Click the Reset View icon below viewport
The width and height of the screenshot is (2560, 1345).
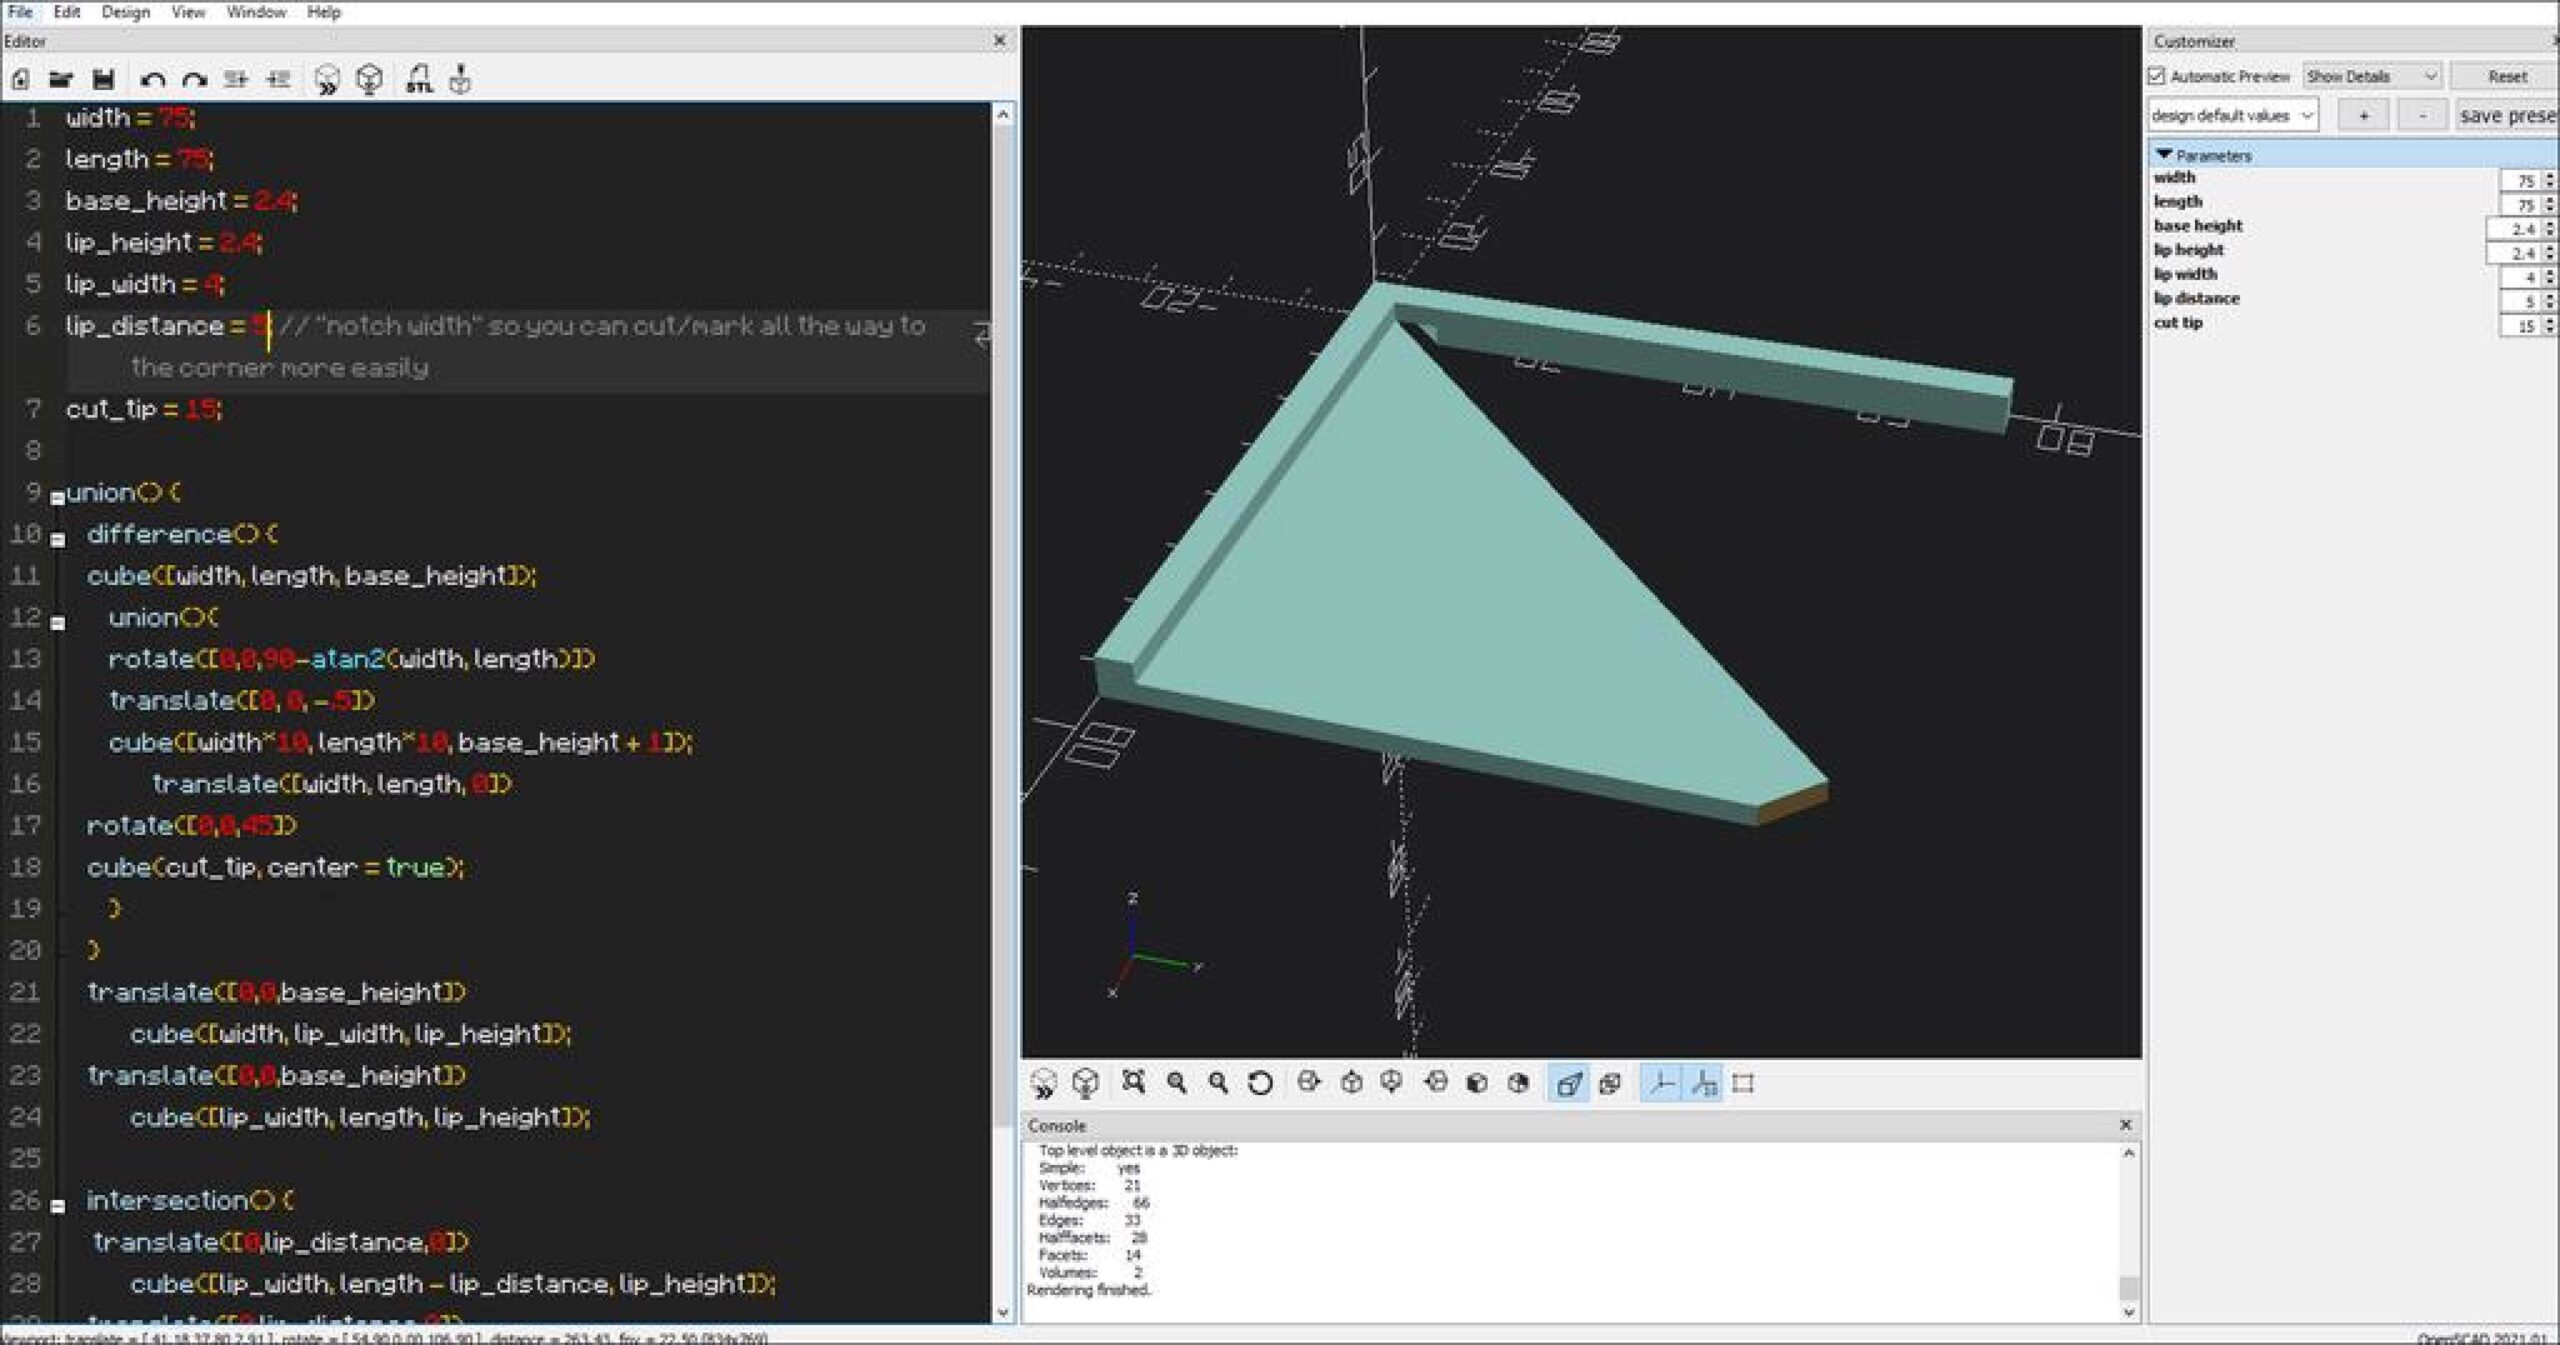(x=1260, y=1082)
